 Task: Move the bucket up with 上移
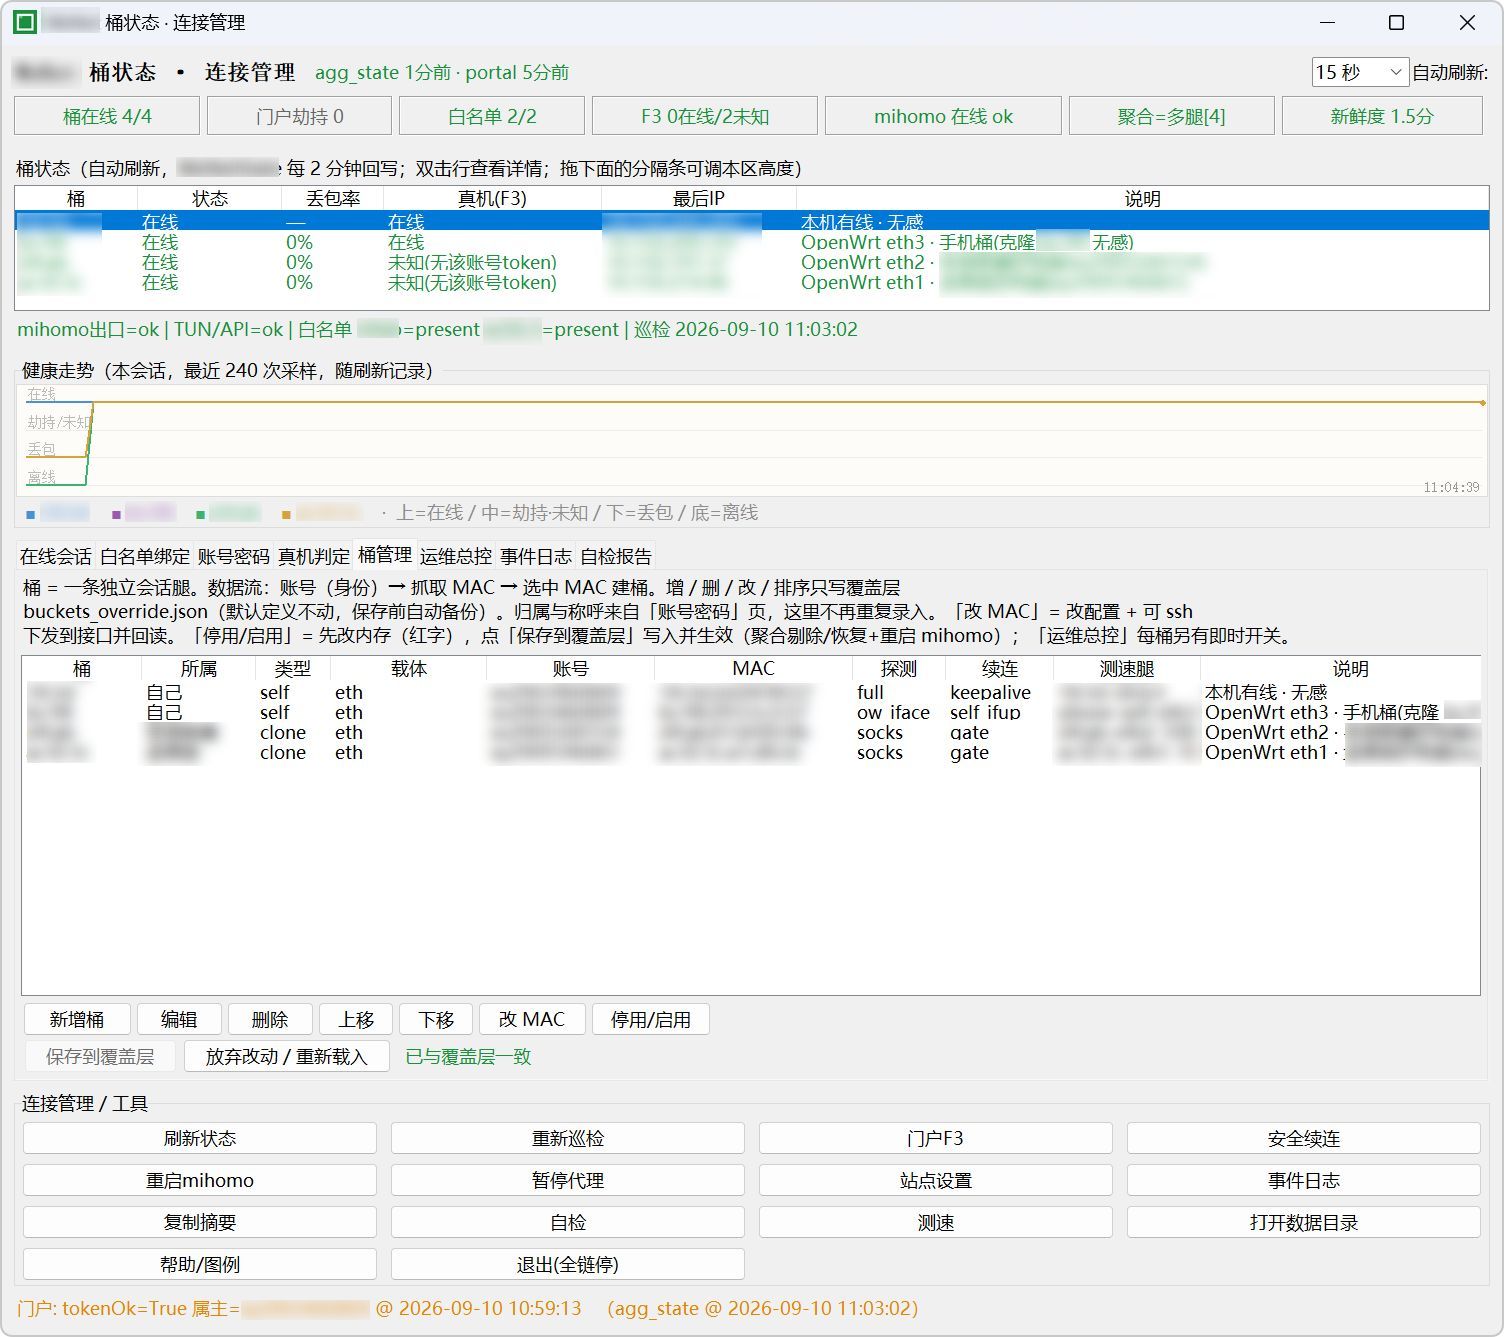coord(356,1019)
